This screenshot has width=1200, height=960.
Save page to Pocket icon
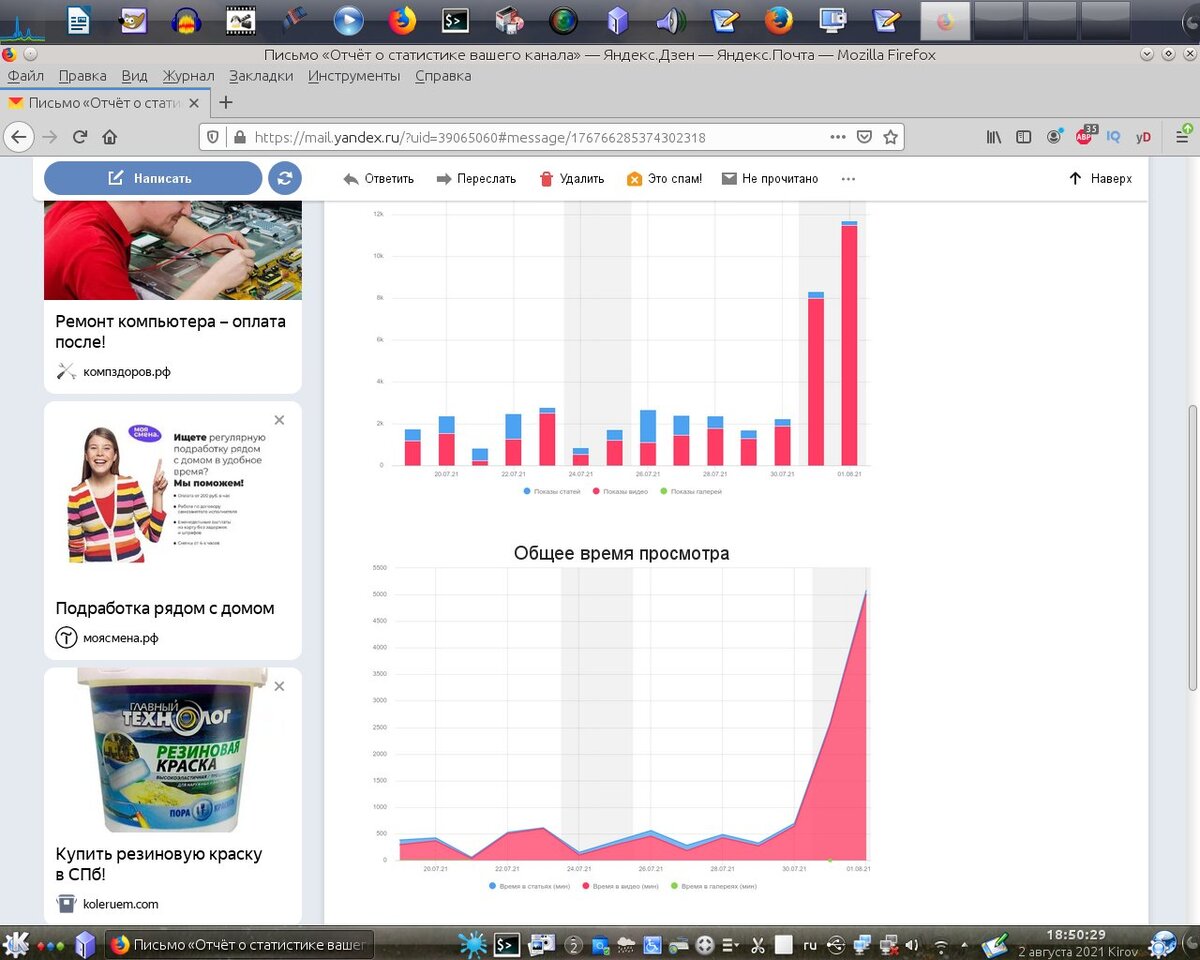[x=864, y=137]
